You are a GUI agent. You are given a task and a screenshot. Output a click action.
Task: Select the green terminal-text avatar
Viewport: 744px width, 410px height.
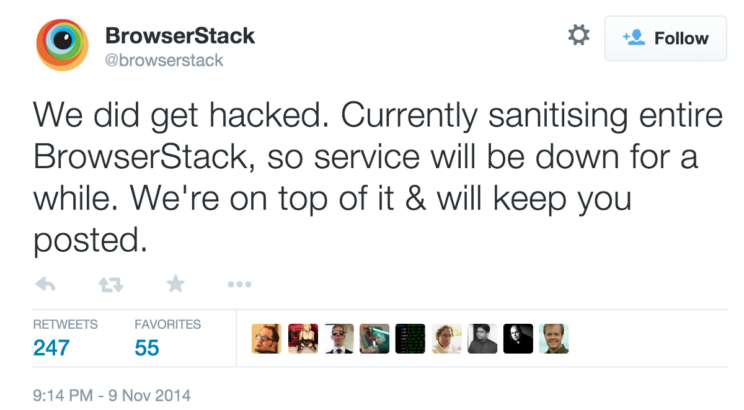click(410, 338)
